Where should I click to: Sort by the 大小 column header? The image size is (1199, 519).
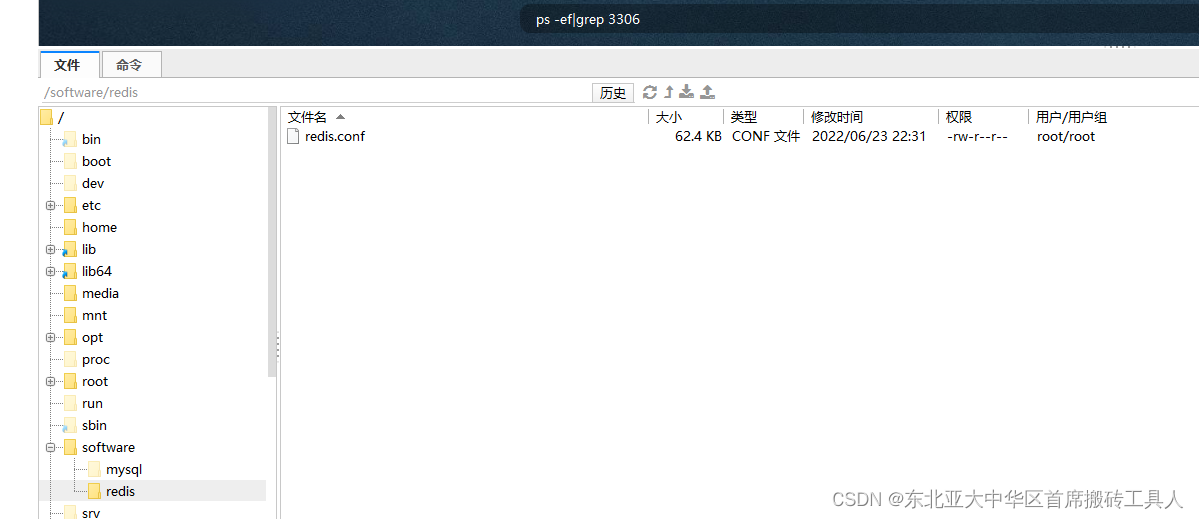coord(669,117)
